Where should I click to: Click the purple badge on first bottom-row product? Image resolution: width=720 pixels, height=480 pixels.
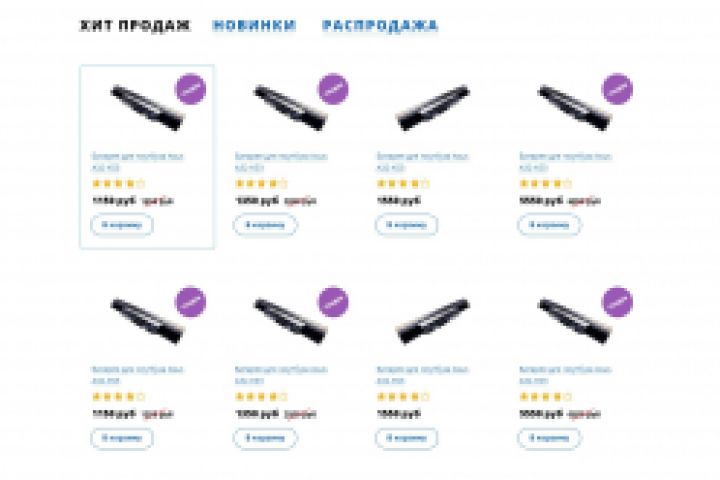pos(191,302)
